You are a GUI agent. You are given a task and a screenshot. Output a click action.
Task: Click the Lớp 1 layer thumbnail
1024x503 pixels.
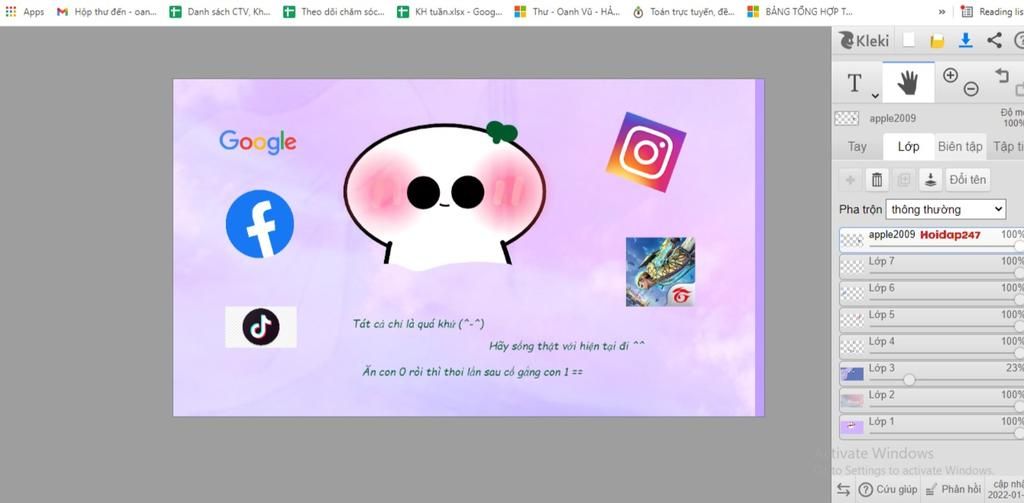852,427
